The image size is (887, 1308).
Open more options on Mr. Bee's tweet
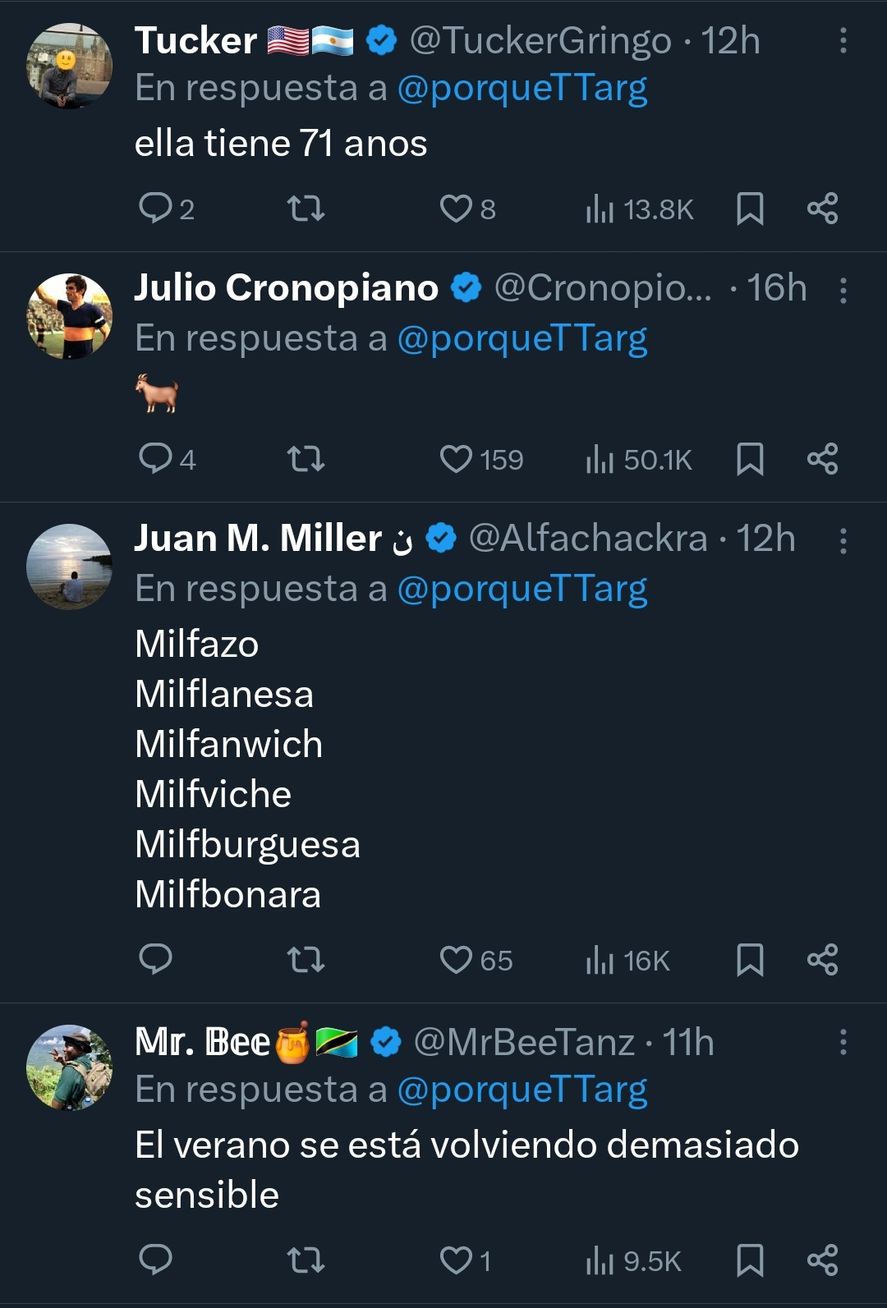843,1043
